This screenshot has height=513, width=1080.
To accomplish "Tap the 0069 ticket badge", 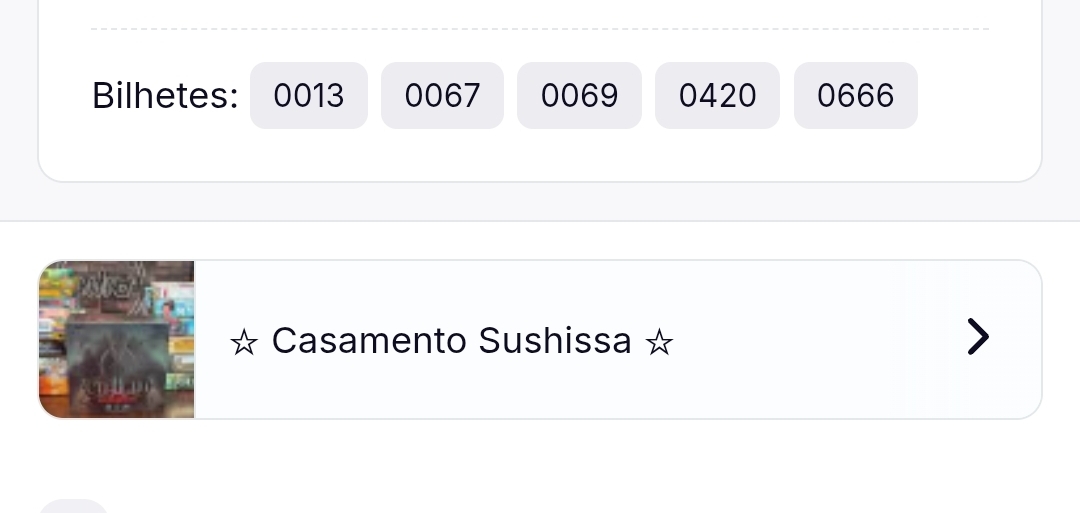I will click(x=579, y=96).
